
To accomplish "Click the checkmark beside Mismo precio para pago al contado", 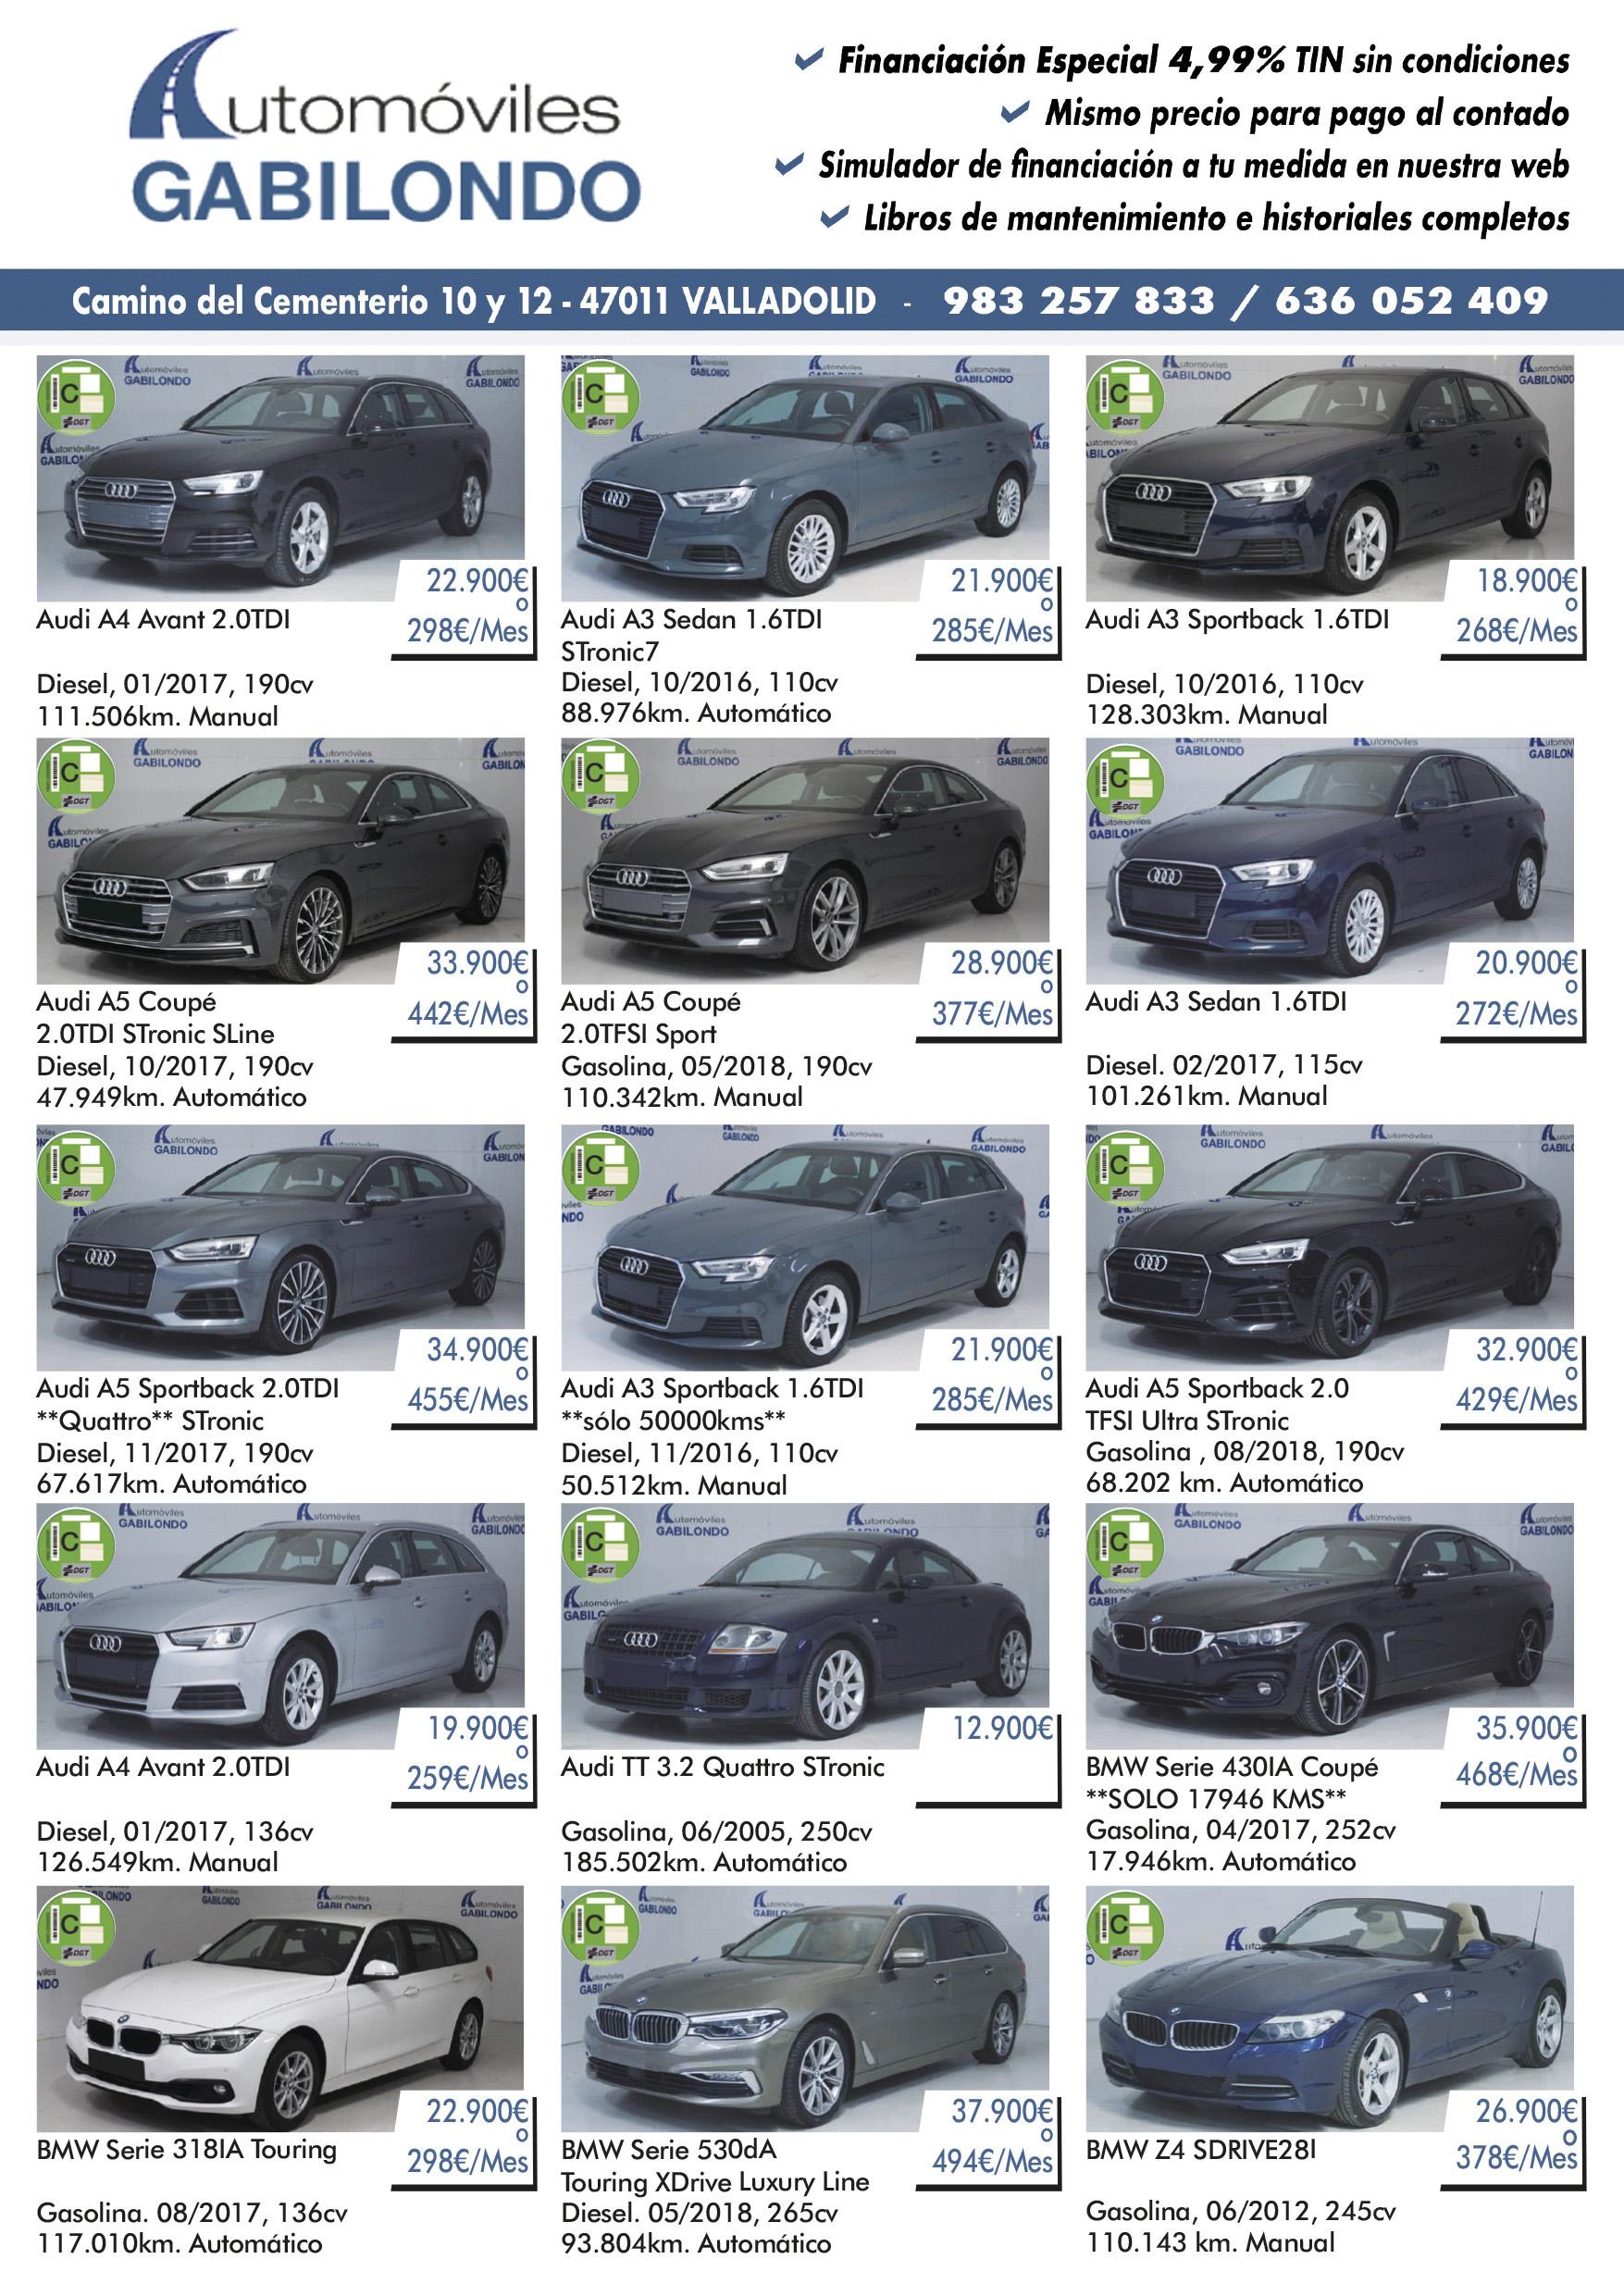I will point(1015,114).
